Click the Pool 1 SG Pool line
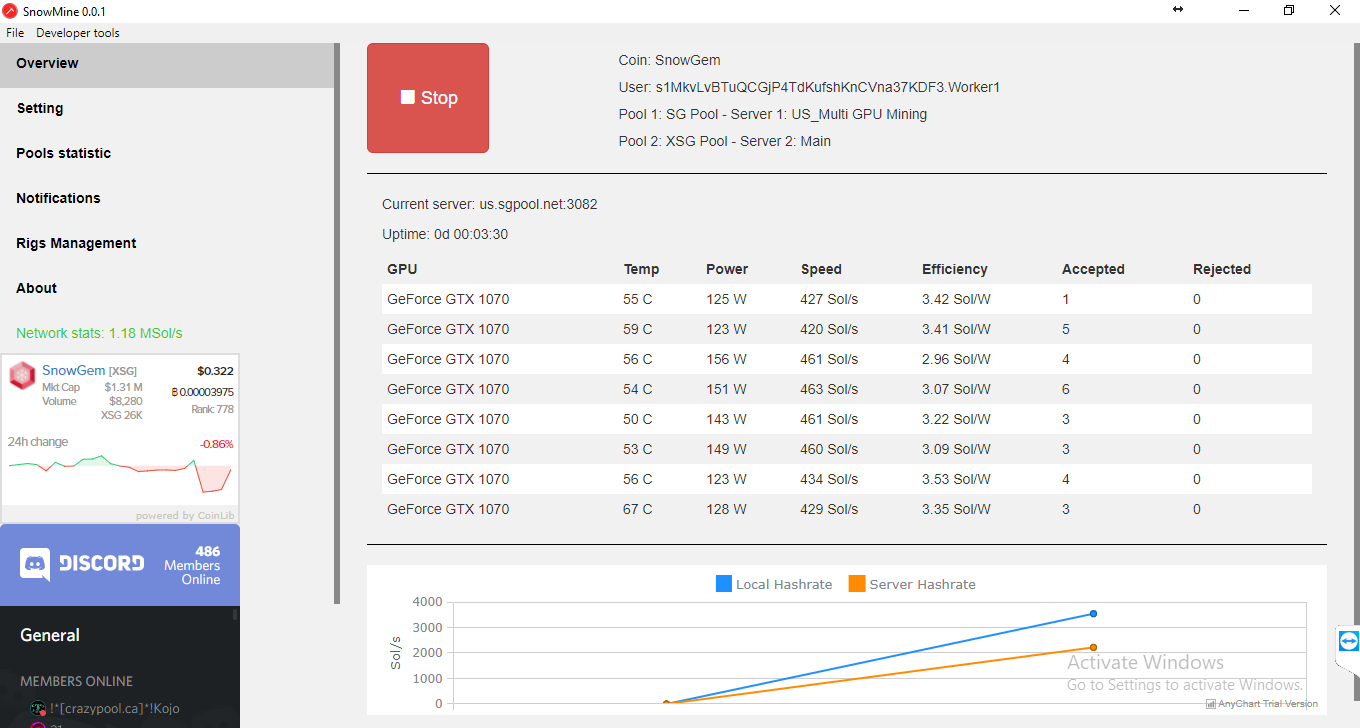 point(773,114)
